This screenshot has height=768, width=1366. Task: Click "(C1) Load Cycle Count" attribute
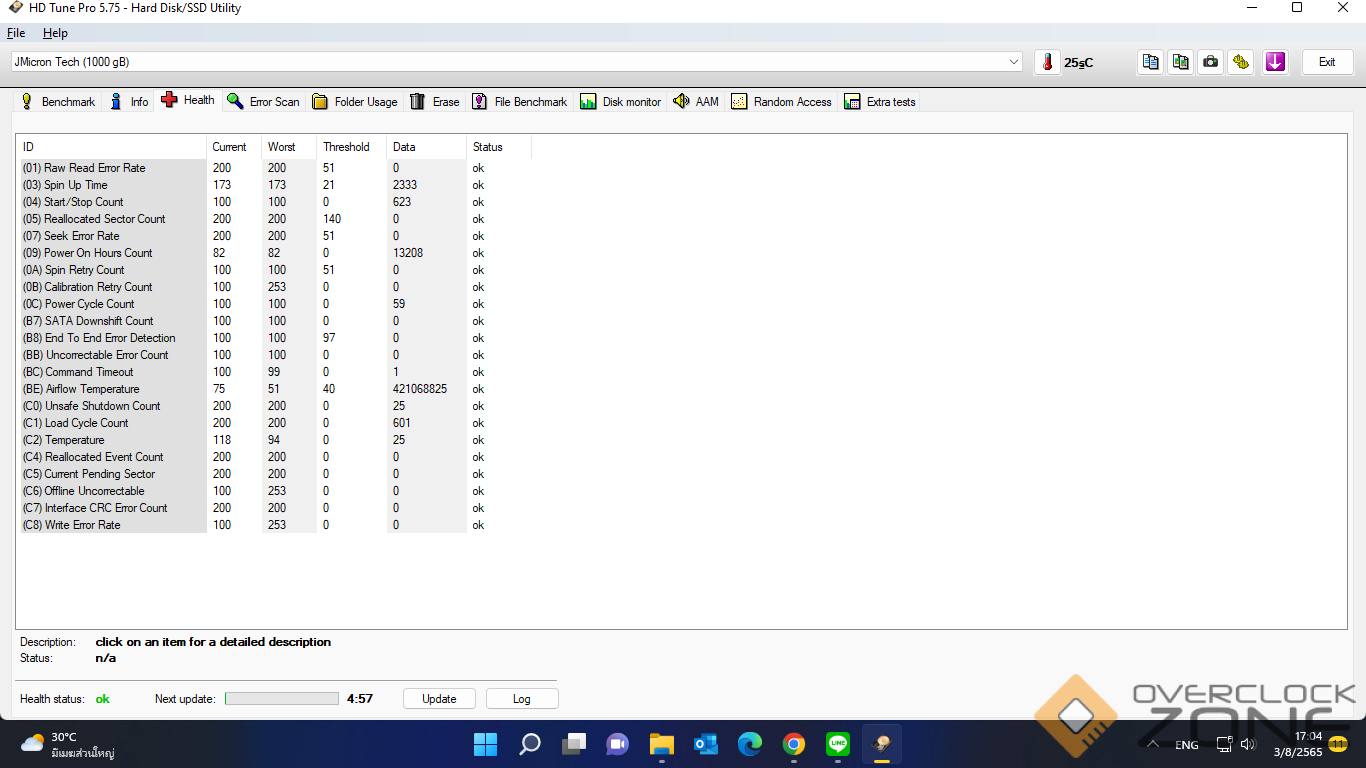[x=275, y=423]
